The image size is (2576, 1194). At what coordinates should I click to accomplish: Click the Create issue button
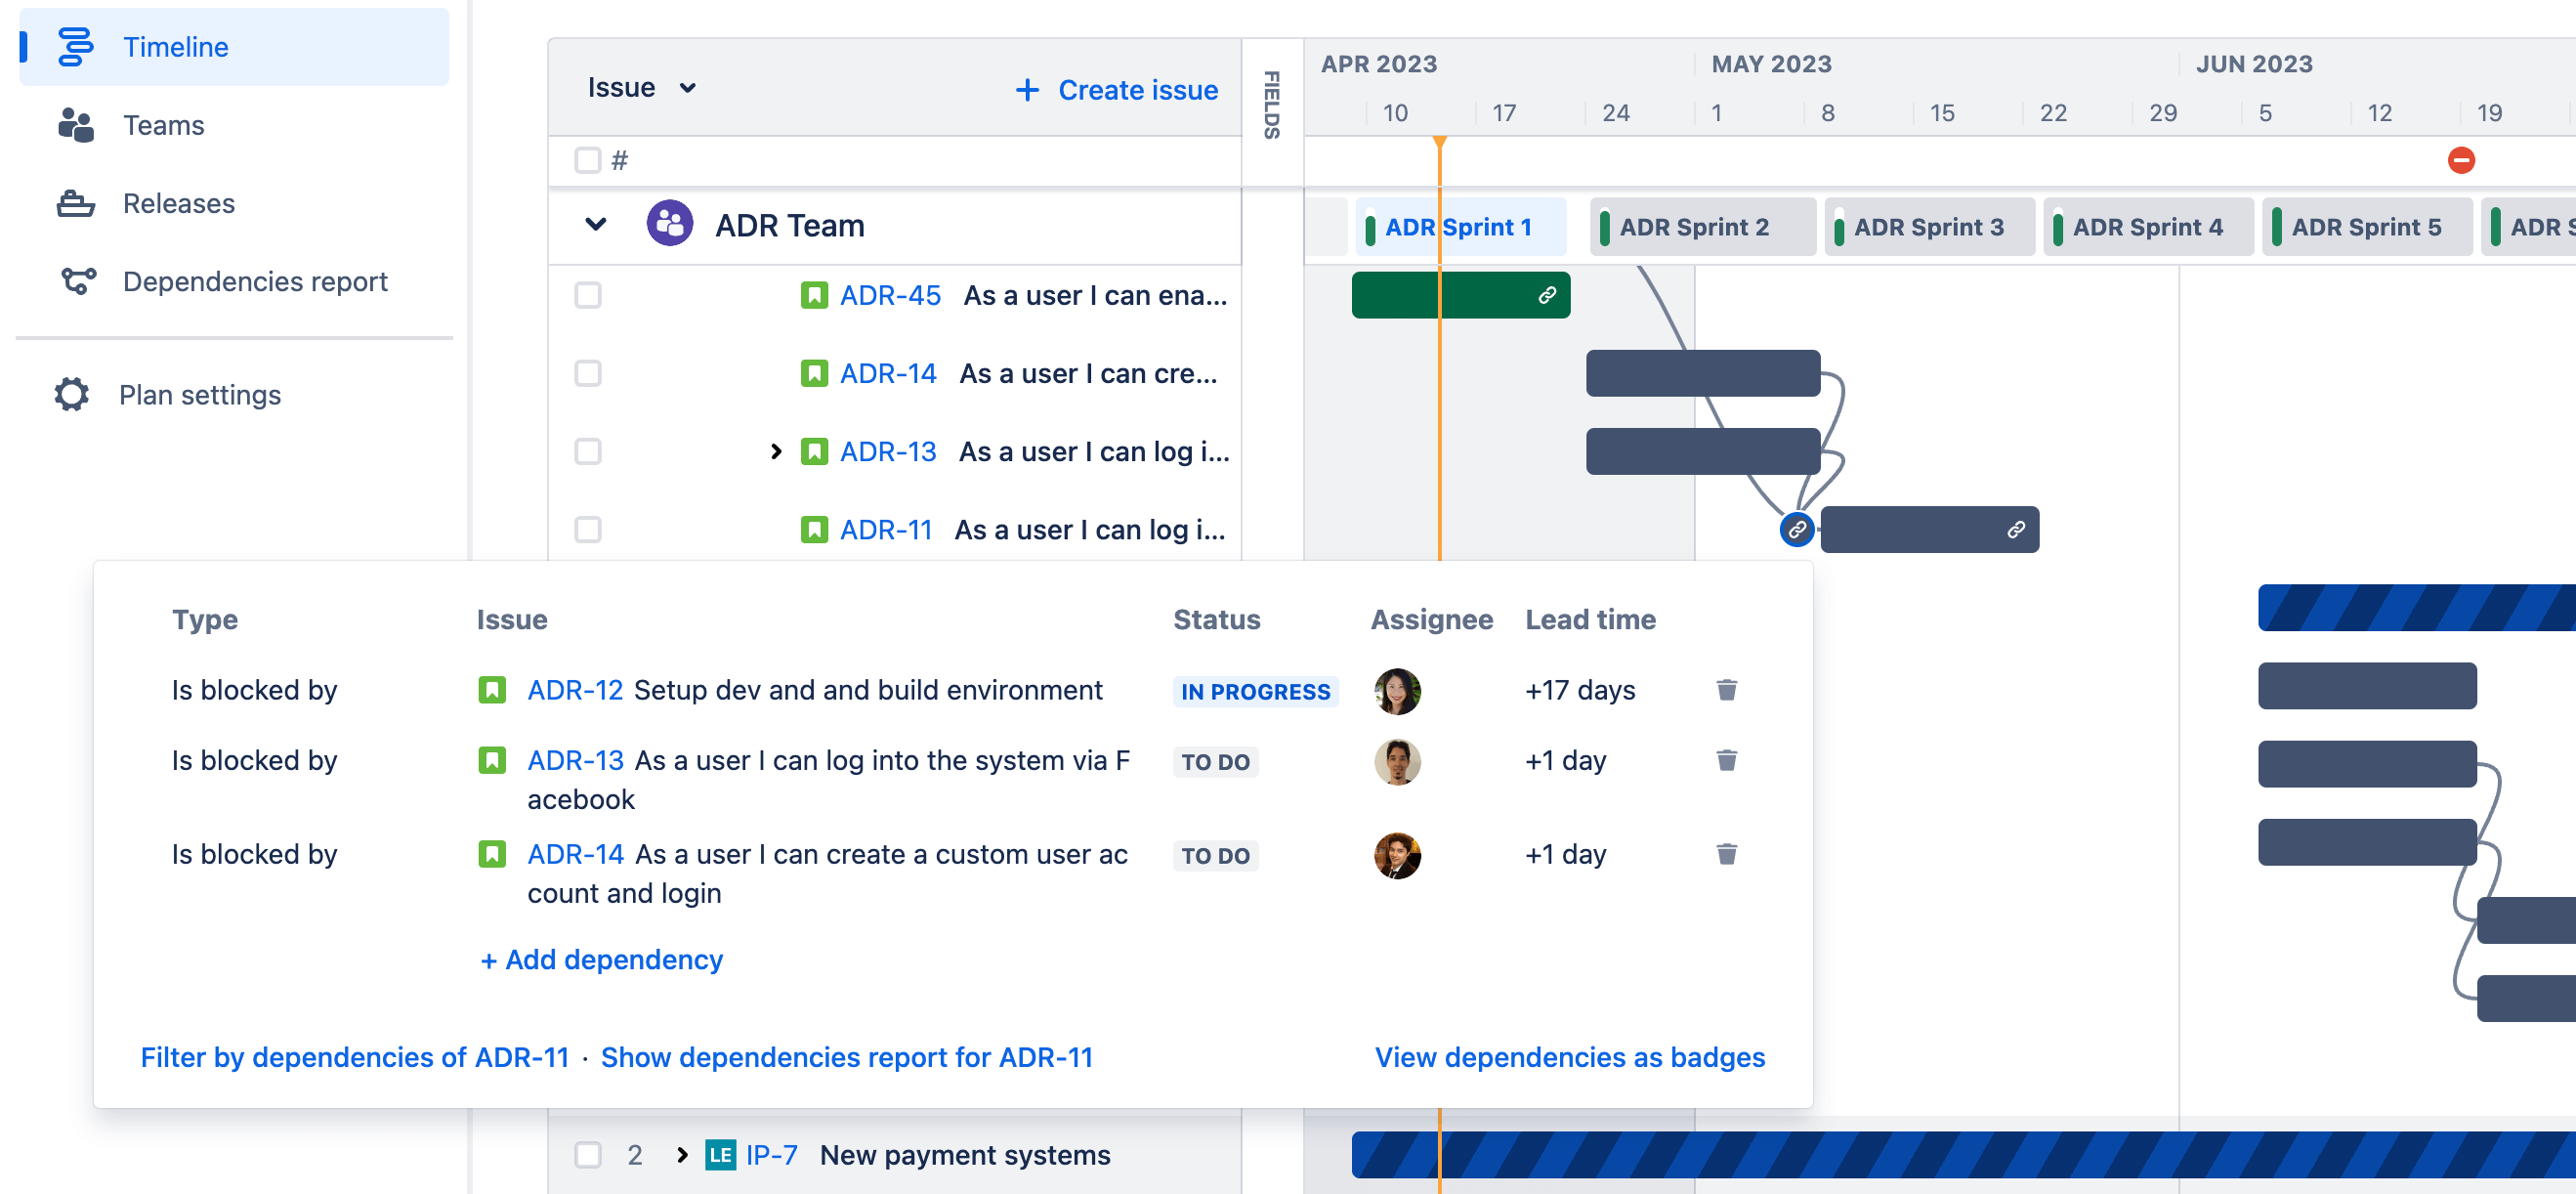[x=1115, y=89]
